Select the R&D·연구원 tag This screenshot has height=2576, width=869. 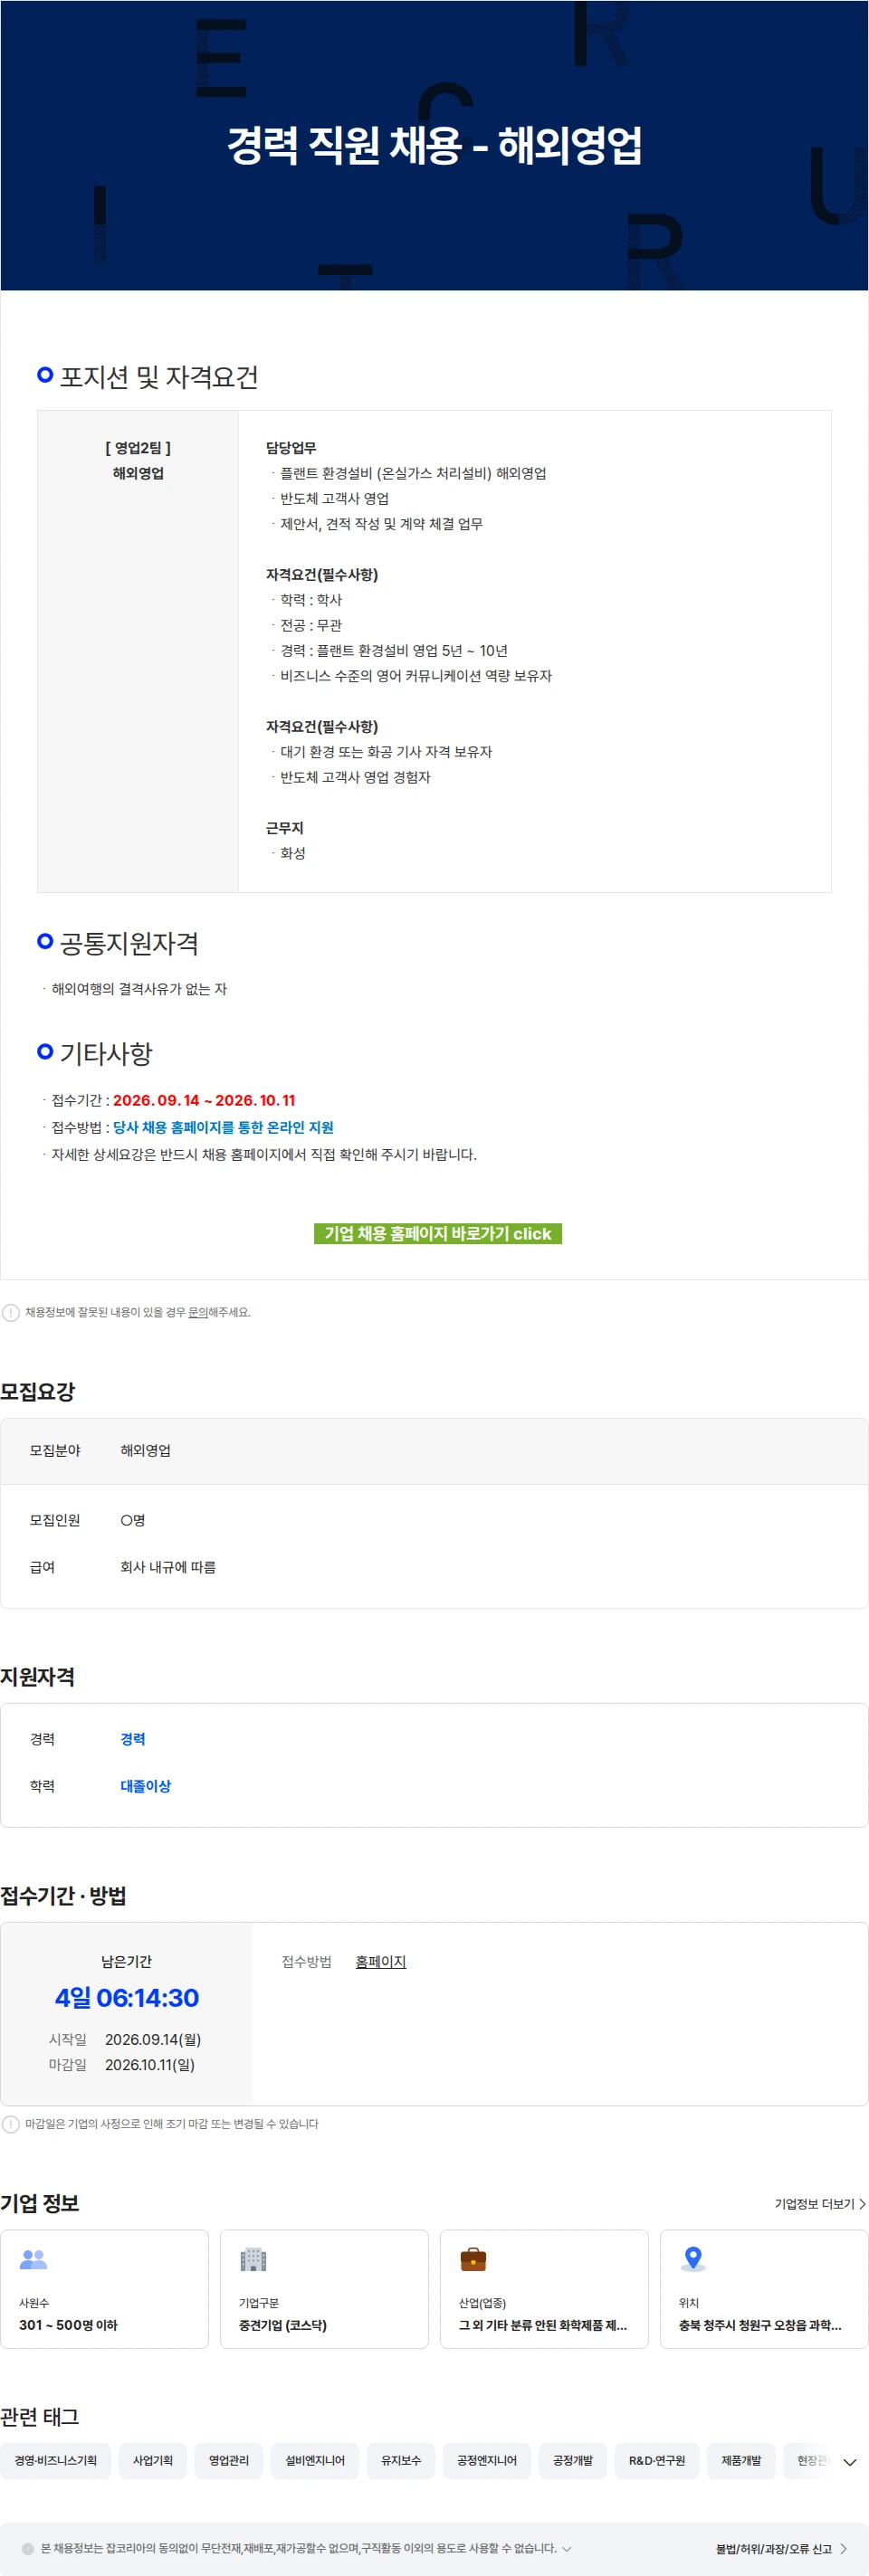click(657, 2460)
